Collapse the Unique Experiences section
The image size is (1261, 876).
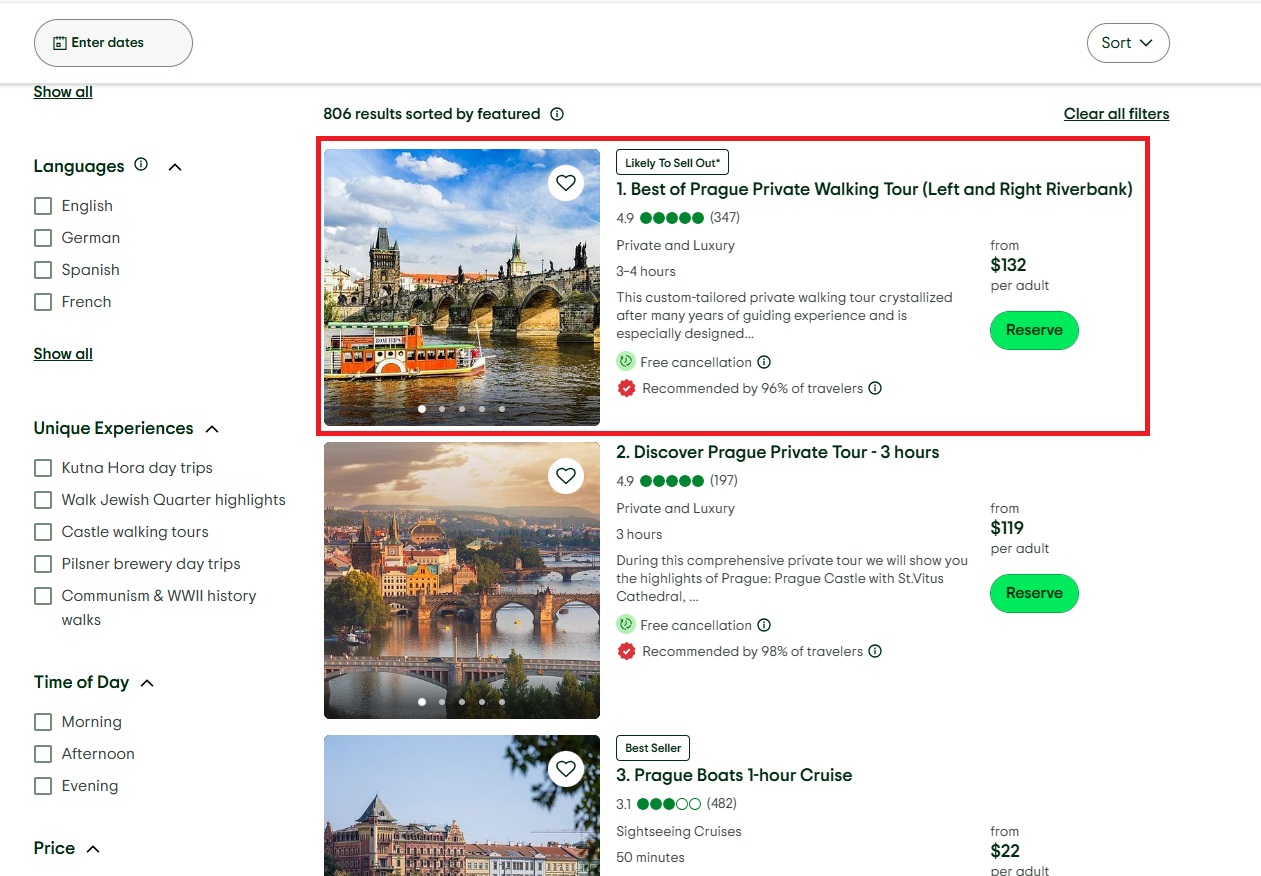tap(212, 429)
